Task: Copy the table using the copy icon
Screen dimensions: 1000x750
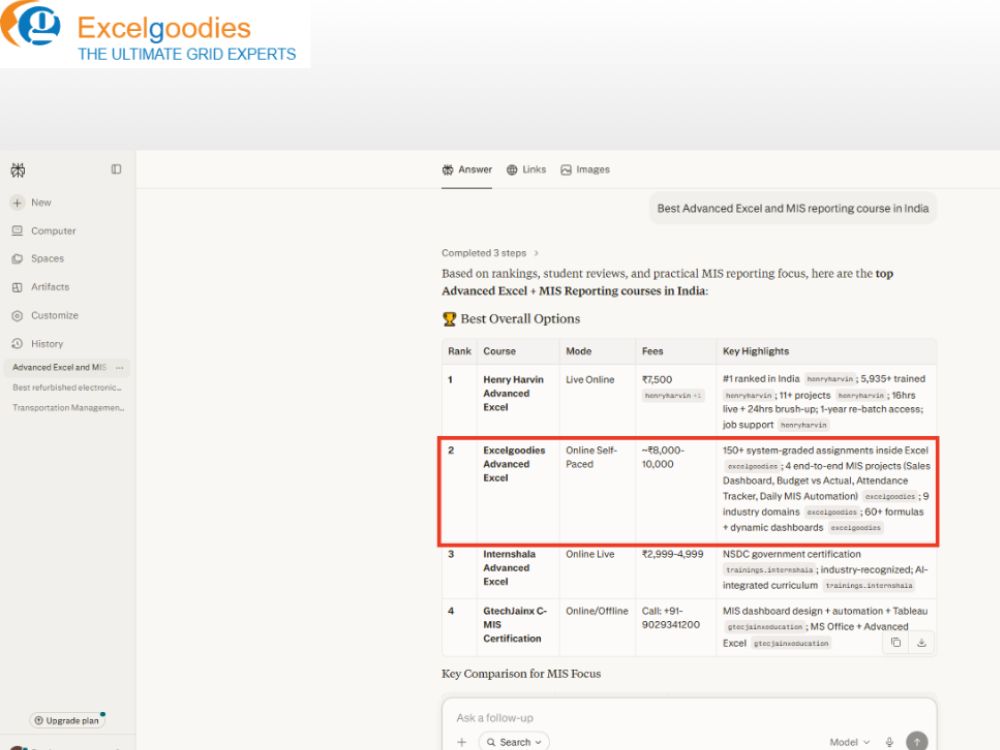Action: tap(896, 642)
